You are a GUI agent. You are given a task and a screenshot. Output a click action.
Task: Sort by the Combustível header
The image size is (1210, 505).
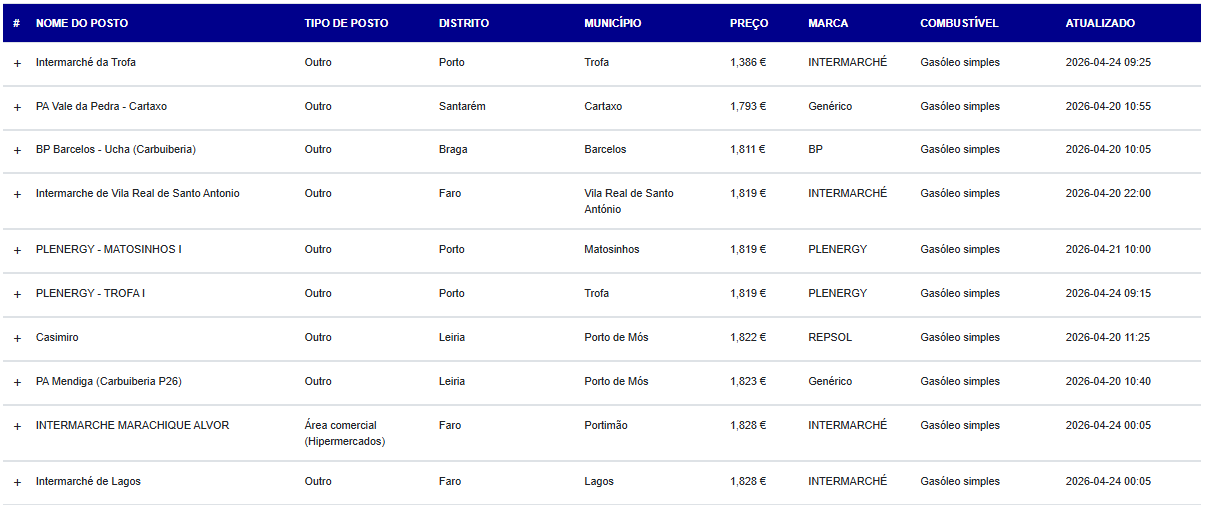(960, 23)
